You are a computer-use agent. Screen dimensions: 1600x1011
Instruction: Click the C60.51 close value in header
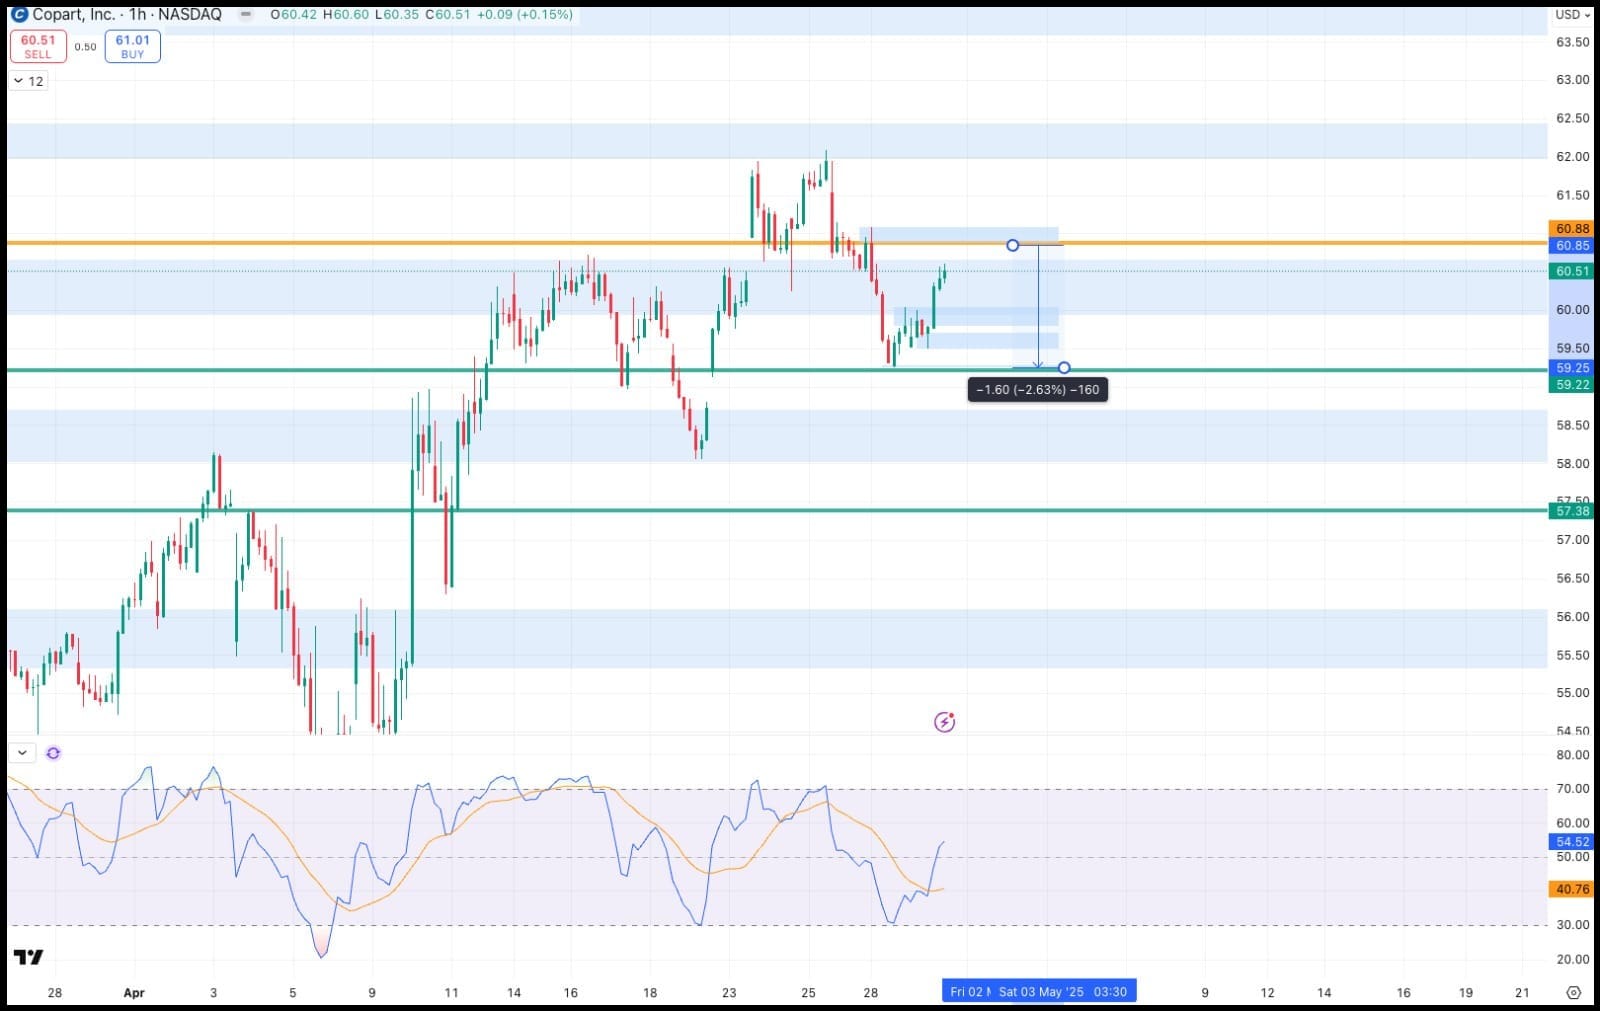(x=448, y=15)
